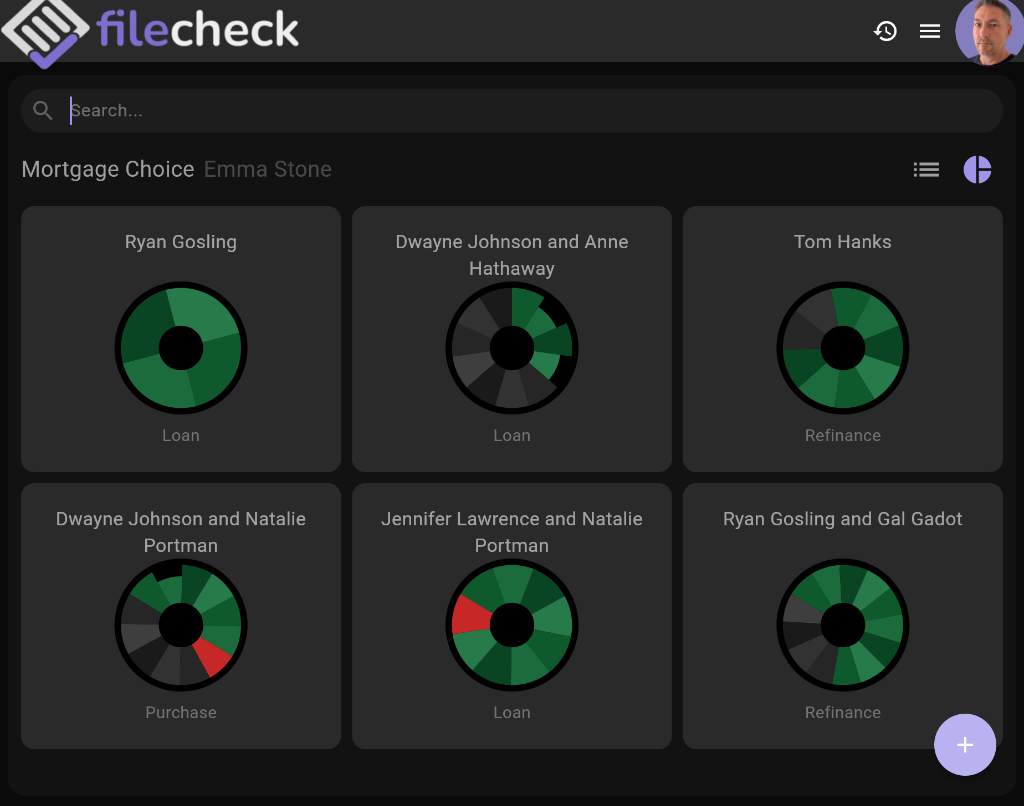Click the filecheck logo

pos(150,30)
